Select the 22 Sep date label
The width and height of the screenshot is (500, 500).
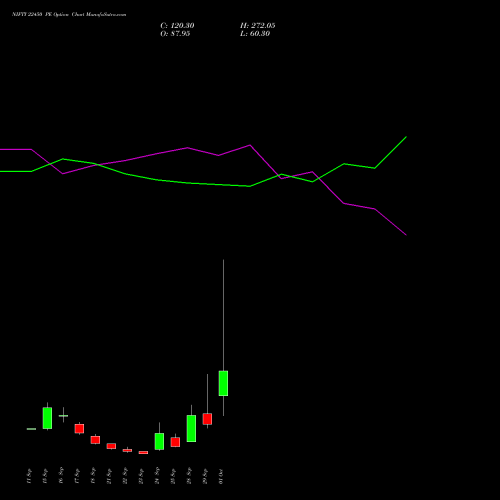125,477
